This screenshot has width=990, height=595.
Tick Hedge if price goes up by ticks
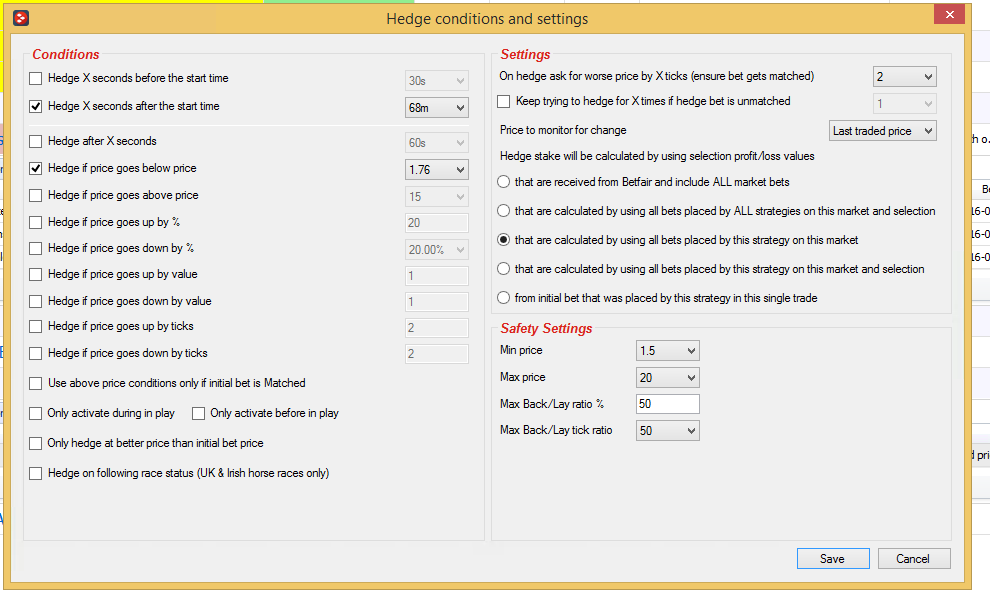coord(36,326)
